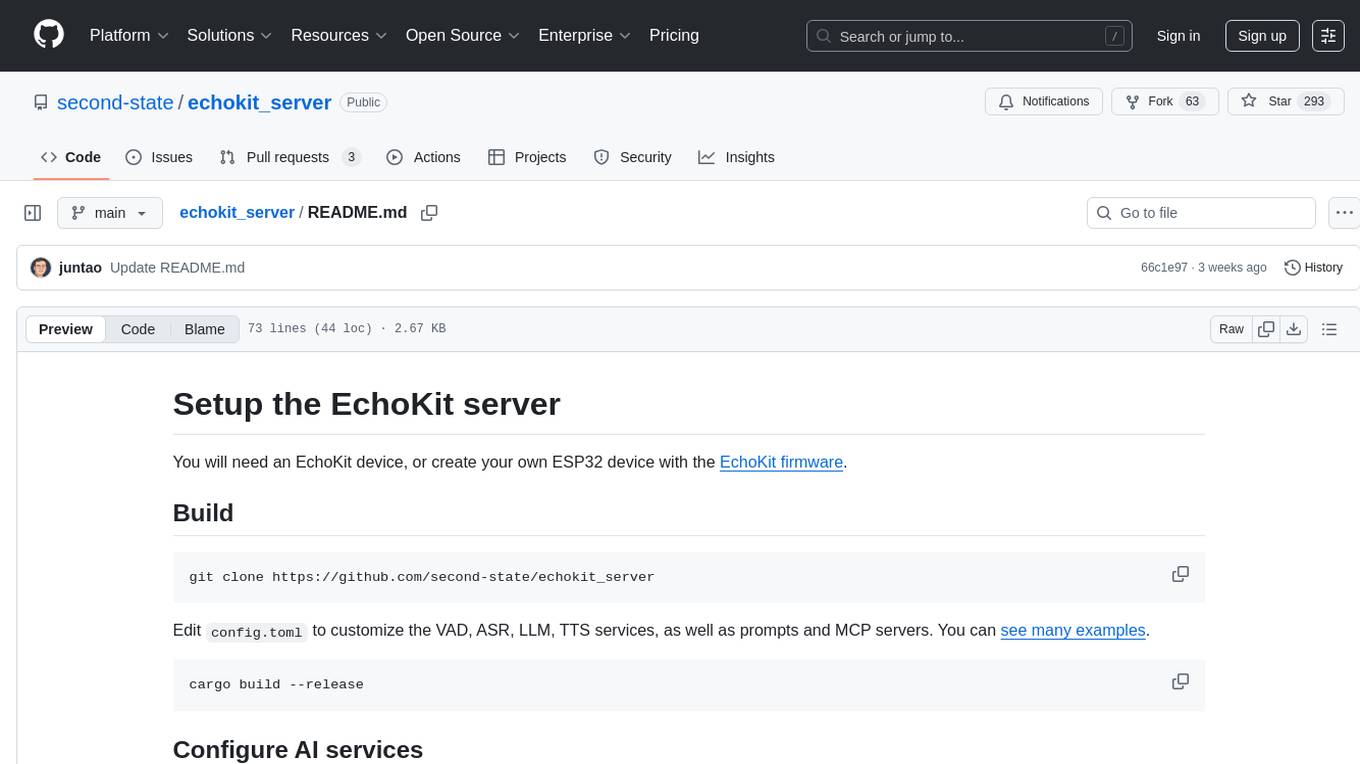This screenshot has height=764, width=1360.
Task: Copy raw file contents icon
Action: pyautogui.click(x=1266, y=329)
